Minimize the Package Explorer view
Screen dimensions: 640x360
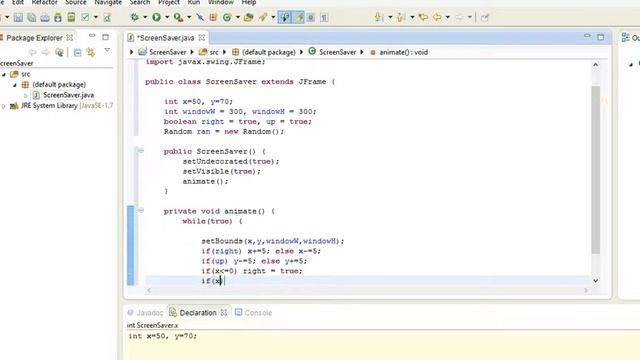[92, 36]
